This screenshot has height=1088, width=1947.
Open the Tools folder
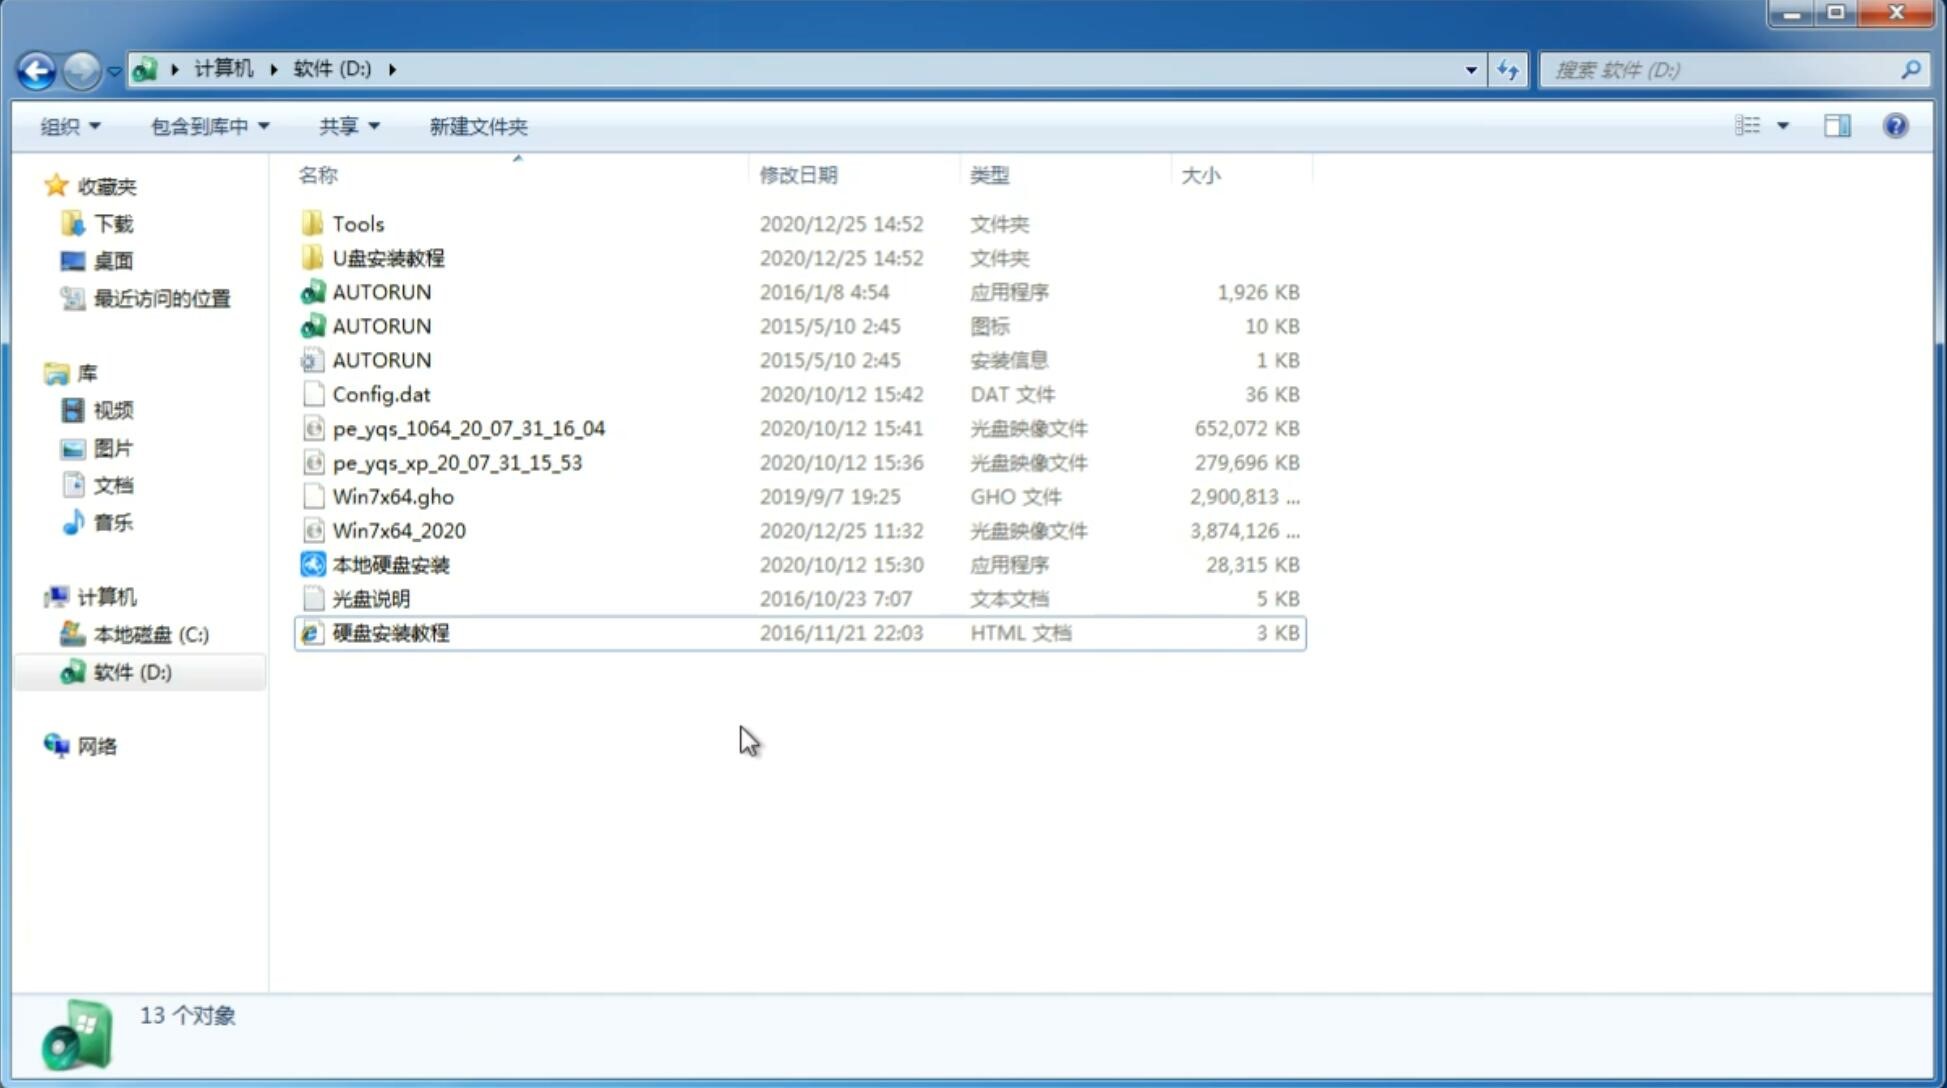point(357,223)
